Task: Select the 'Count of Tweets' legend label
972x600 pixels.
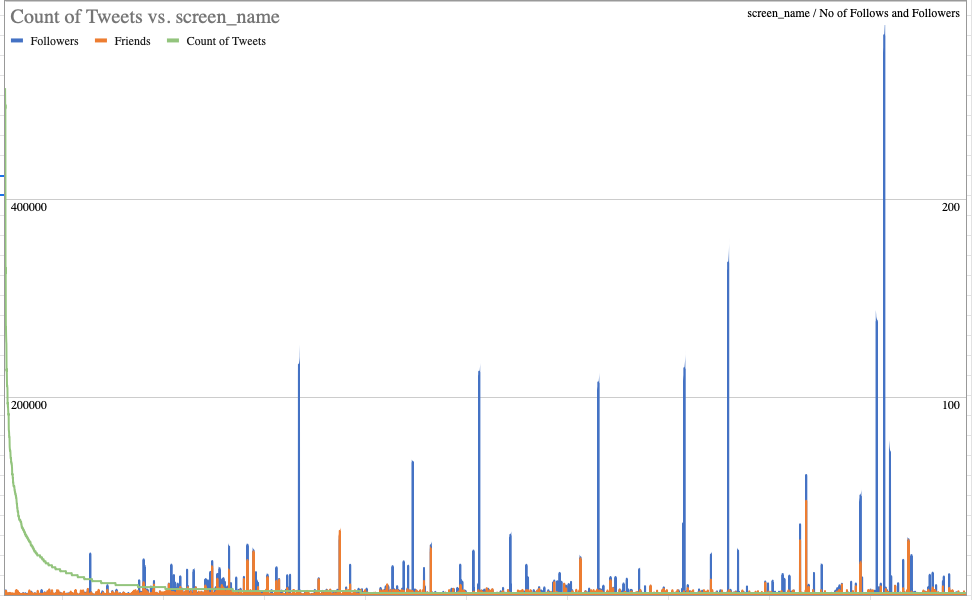Action: point(226,41)
